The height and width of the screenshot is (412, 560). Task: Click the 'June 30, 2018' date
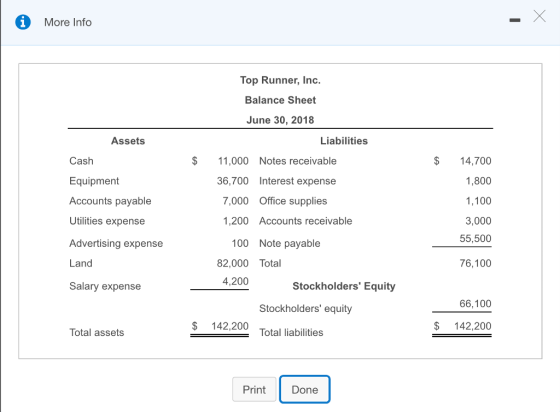pyautogui.click(x=280, y=120)
